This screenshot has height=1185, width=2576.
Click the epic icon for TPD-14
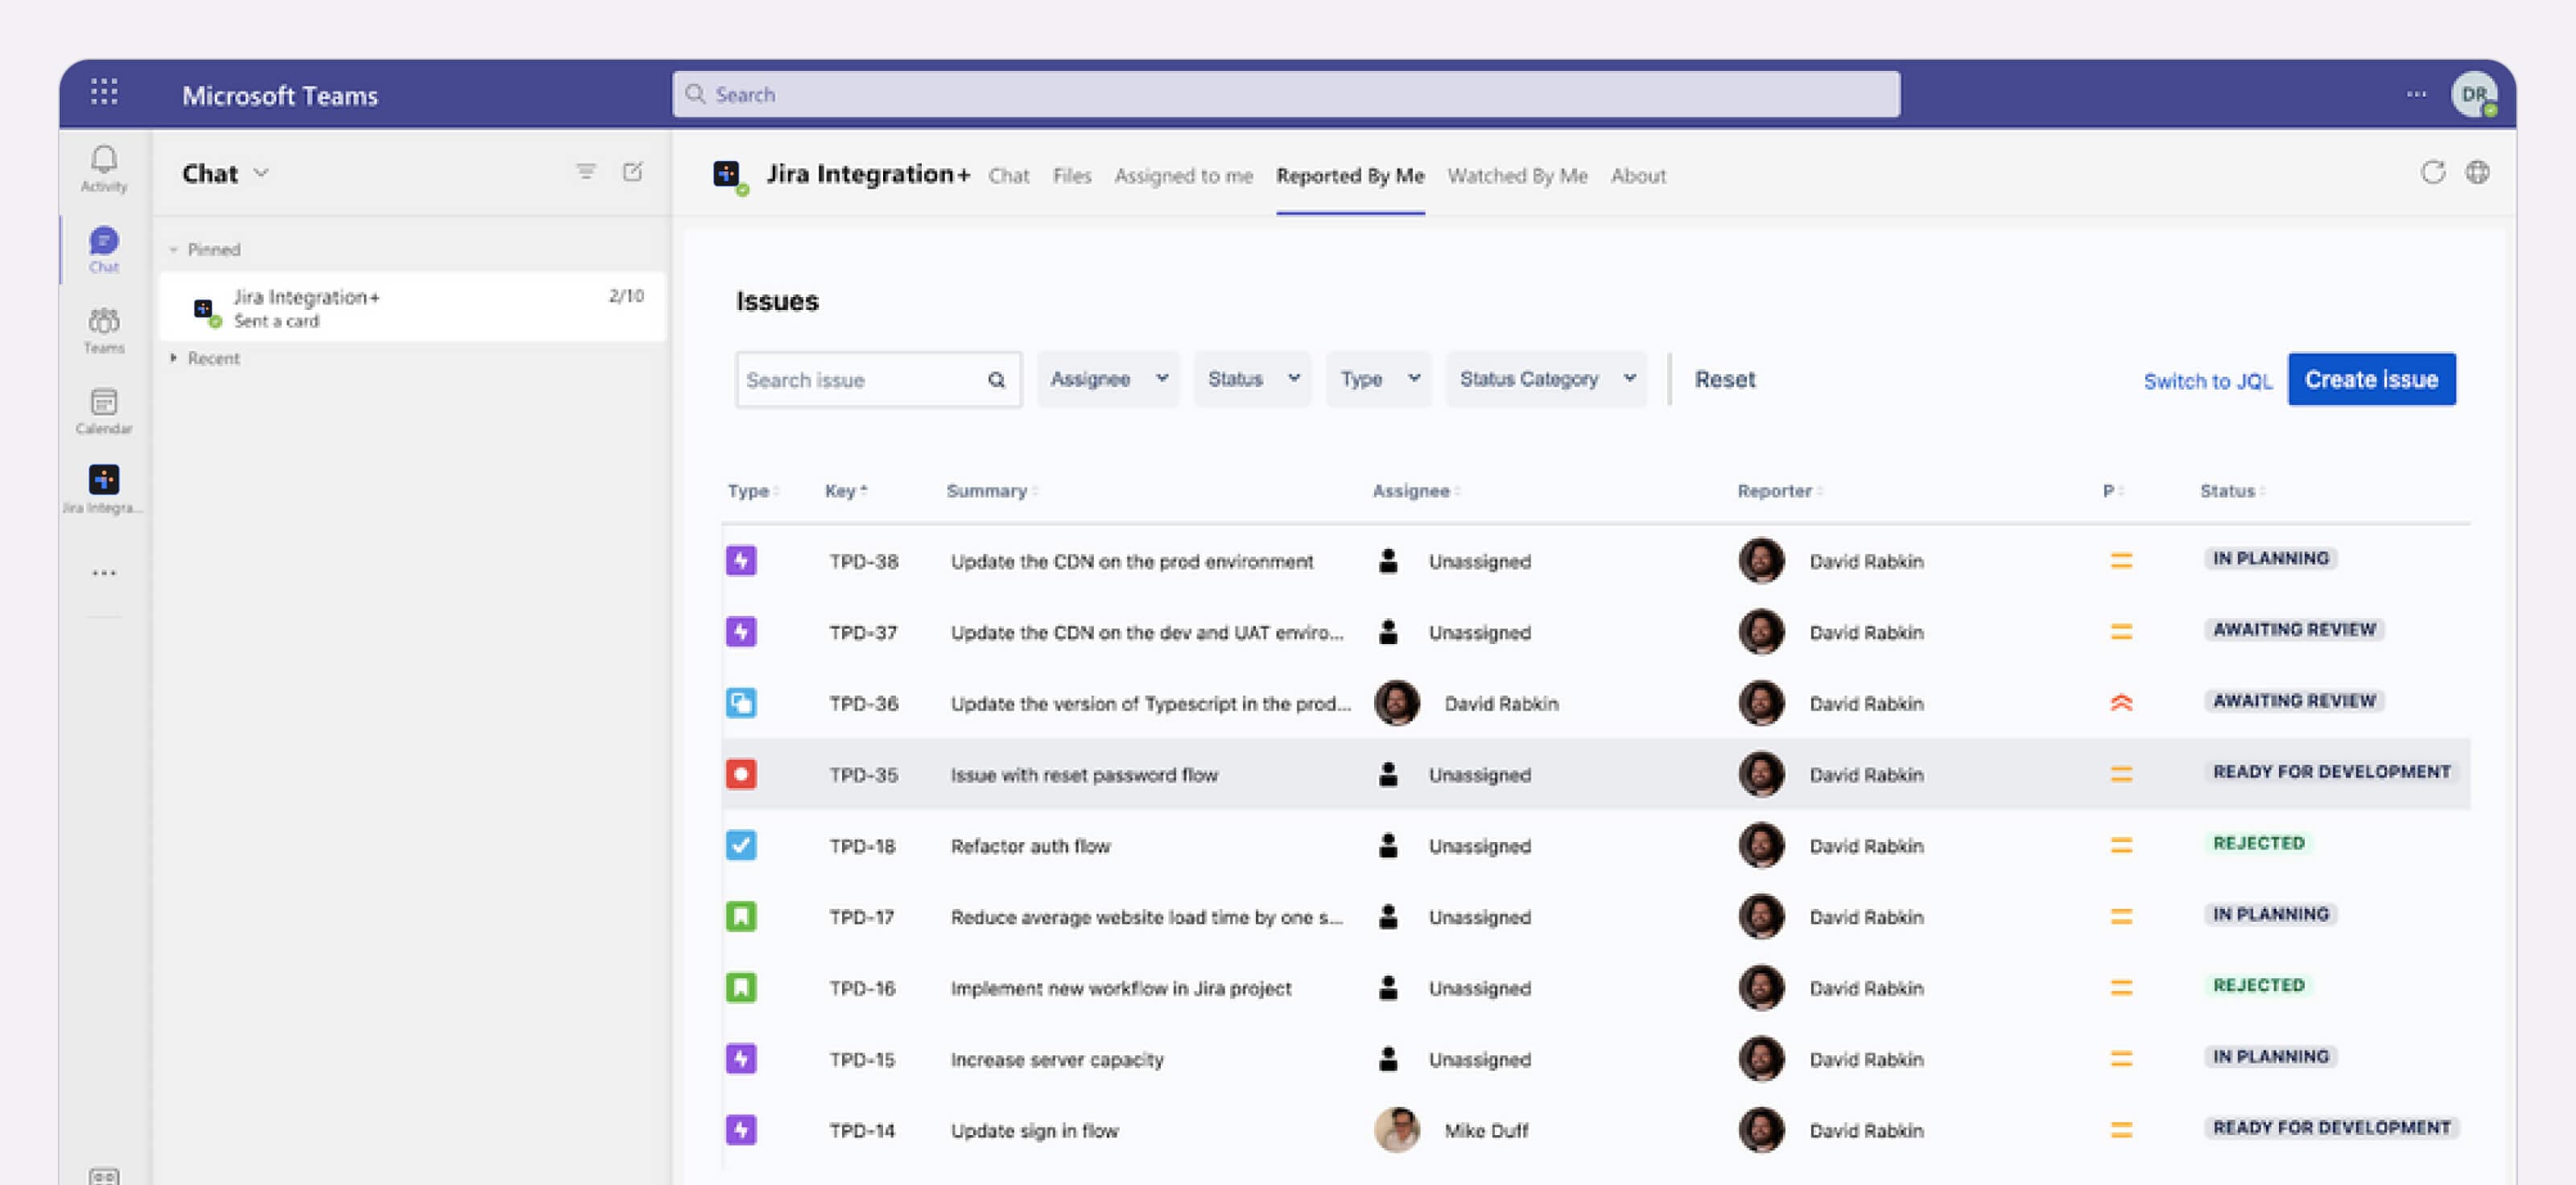click(x=741, y=1130)
